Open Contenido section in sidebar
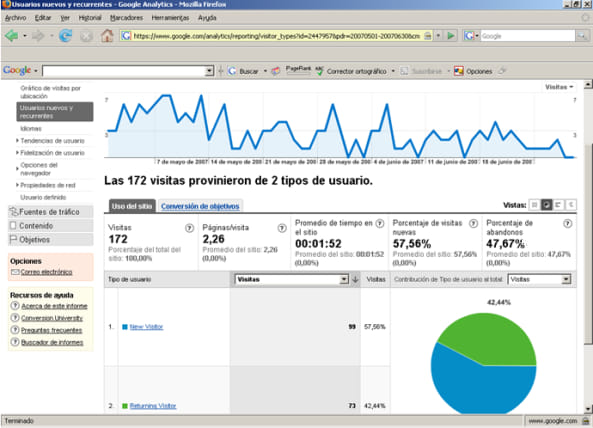 click(x=51, y=226)
